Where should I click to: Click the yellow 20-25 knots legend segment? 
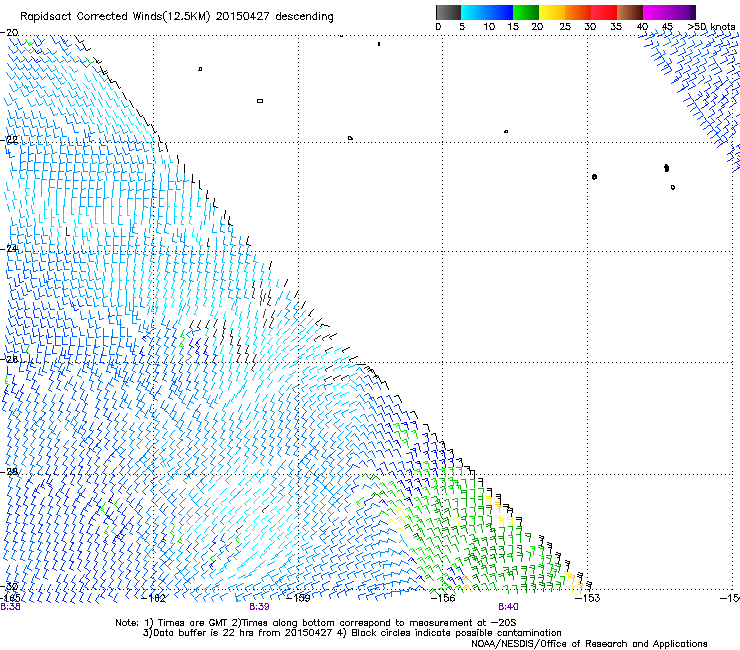click(x=552, y=12)
